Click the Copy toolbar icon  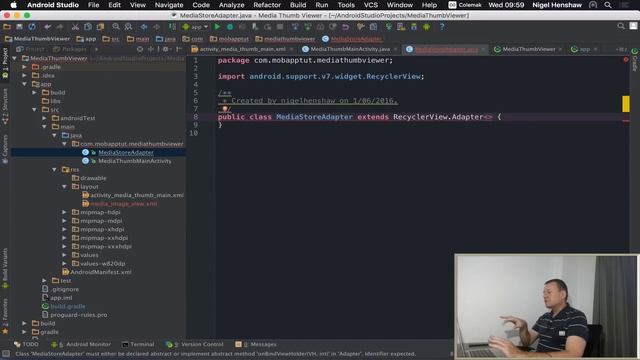pos(88,27)
